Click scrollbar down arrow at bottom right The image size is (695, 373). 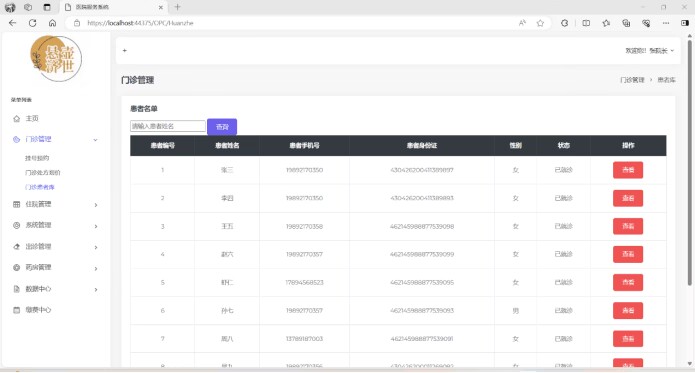click(689, 364)
